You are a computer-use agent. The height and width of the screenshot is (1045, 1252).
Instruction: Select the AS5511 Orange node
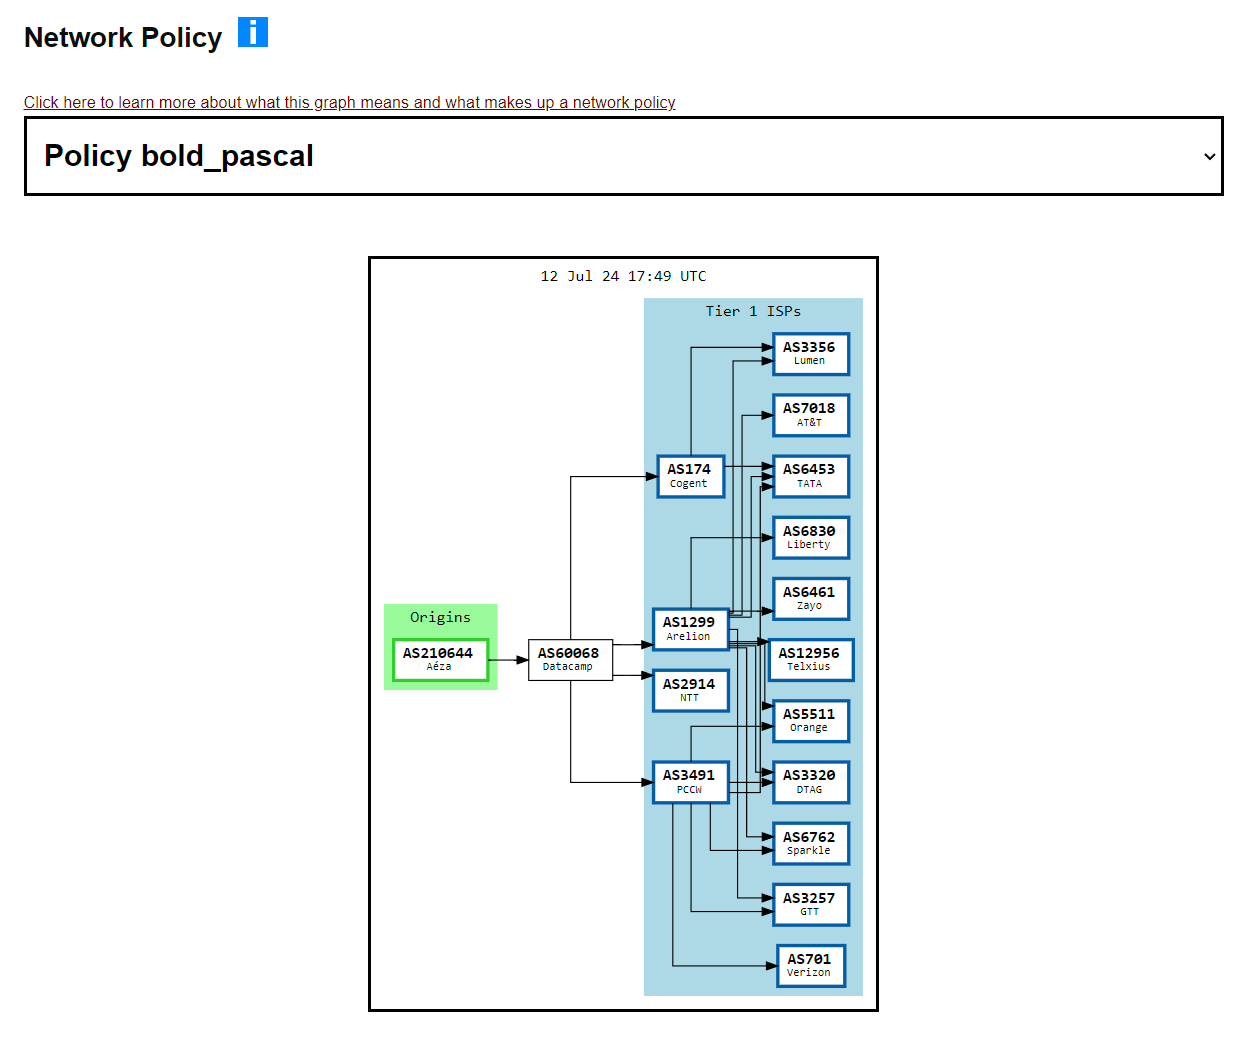[811, 721]
